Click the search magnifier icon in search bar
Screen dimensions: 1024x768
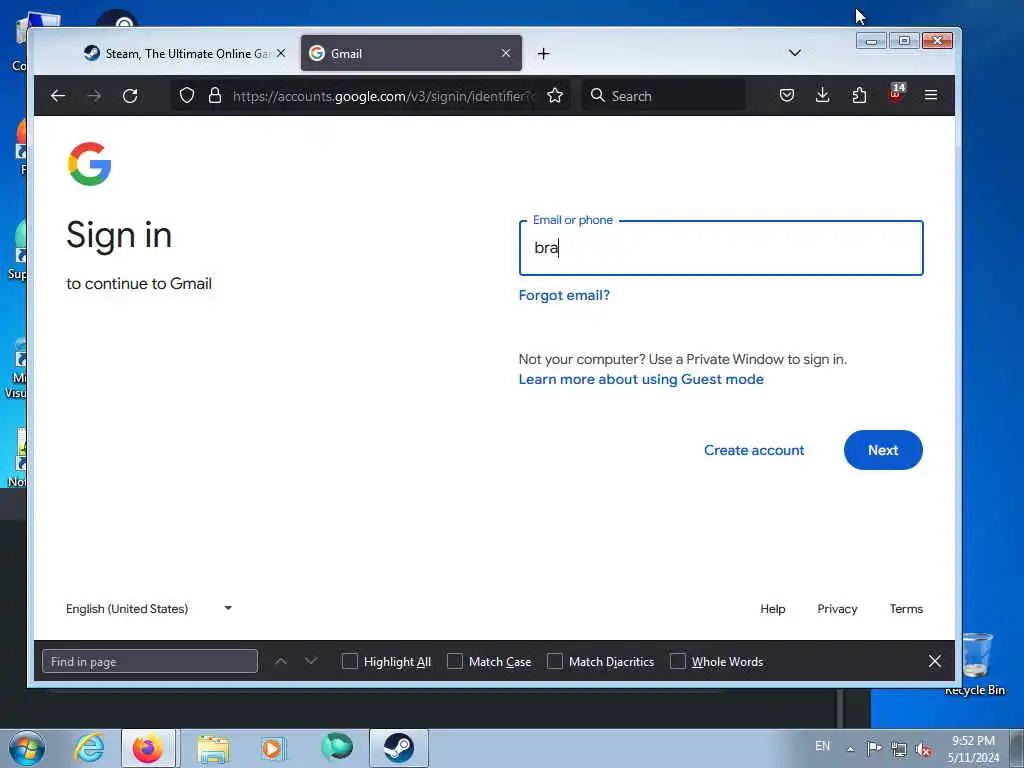[x=597, y=95]
